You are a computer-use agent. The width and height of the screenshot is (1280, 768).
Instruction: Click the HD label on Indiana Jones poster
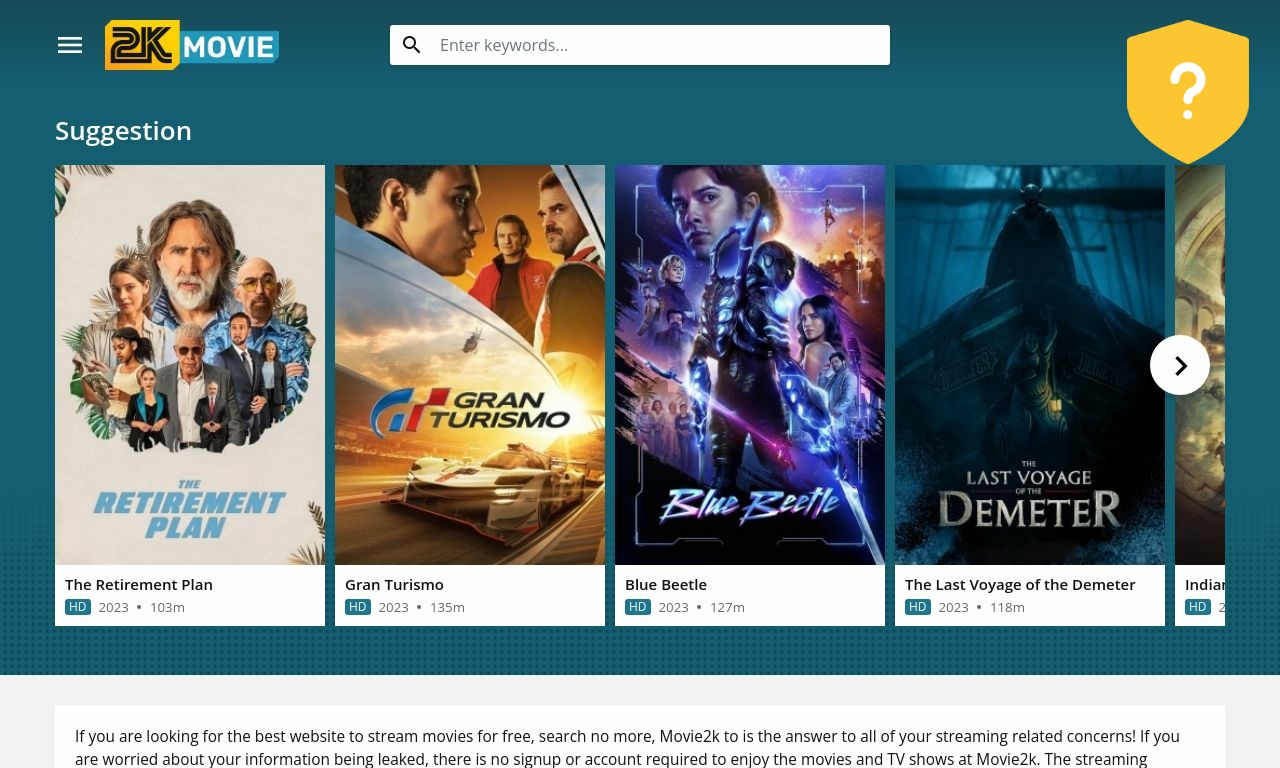[1198, 606]
